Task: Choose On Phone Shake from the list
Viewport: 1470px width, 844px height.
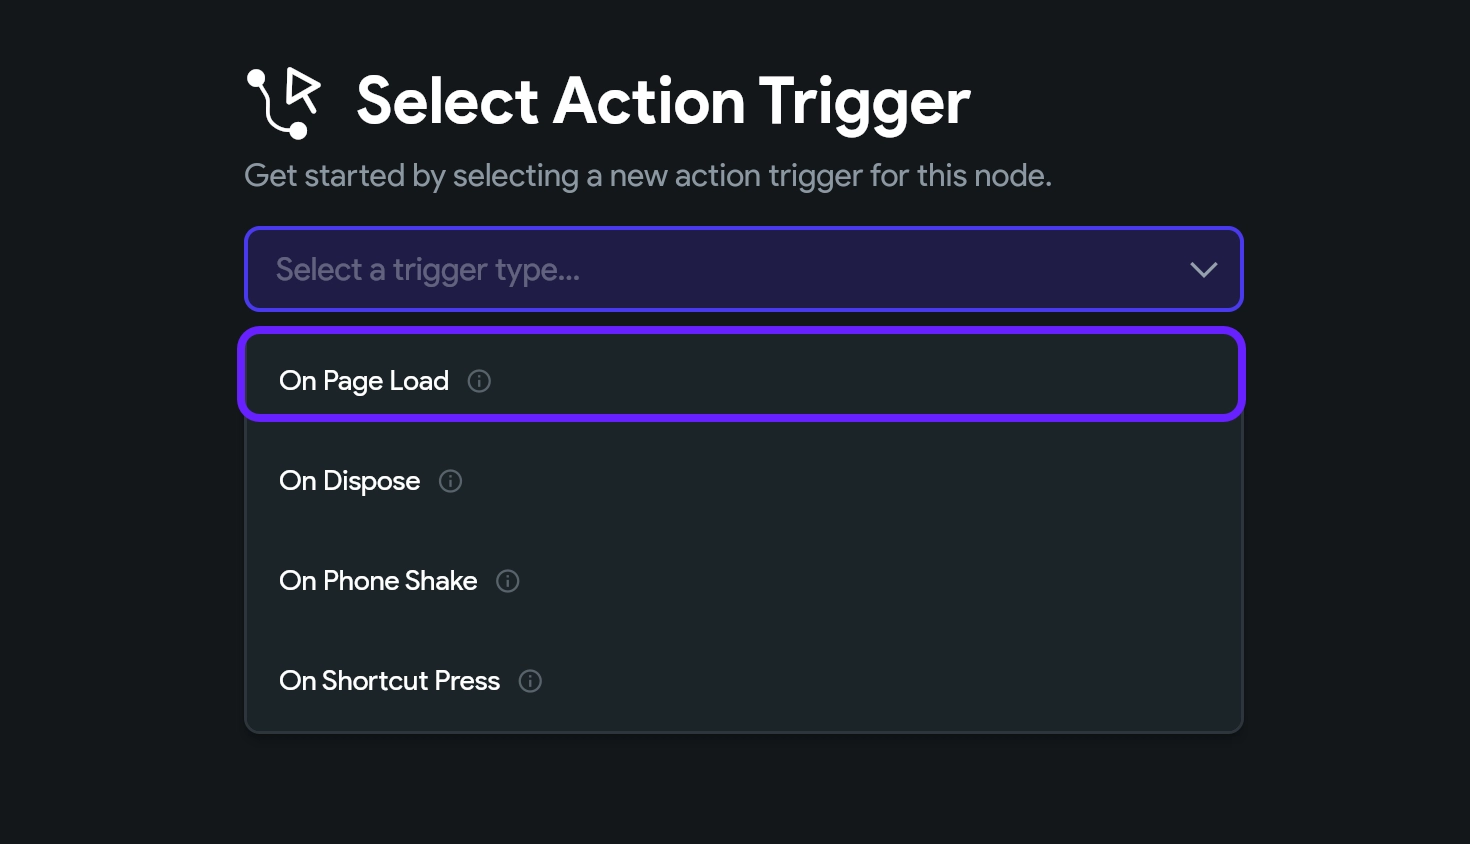Action: click(378, 581)
